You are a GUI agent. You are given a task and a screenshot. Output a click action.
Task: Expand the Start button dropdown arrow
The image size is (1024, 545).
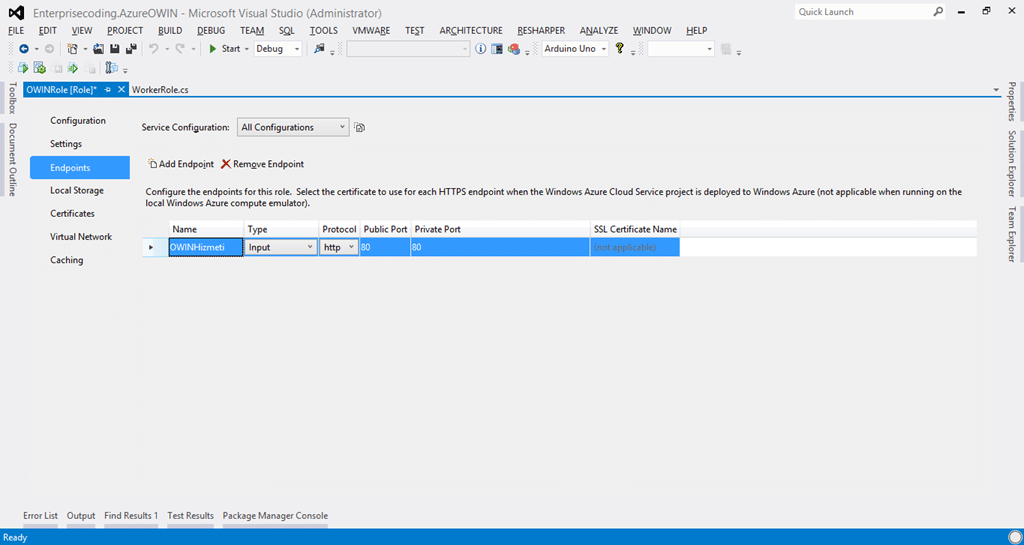(x=247, y=49)
